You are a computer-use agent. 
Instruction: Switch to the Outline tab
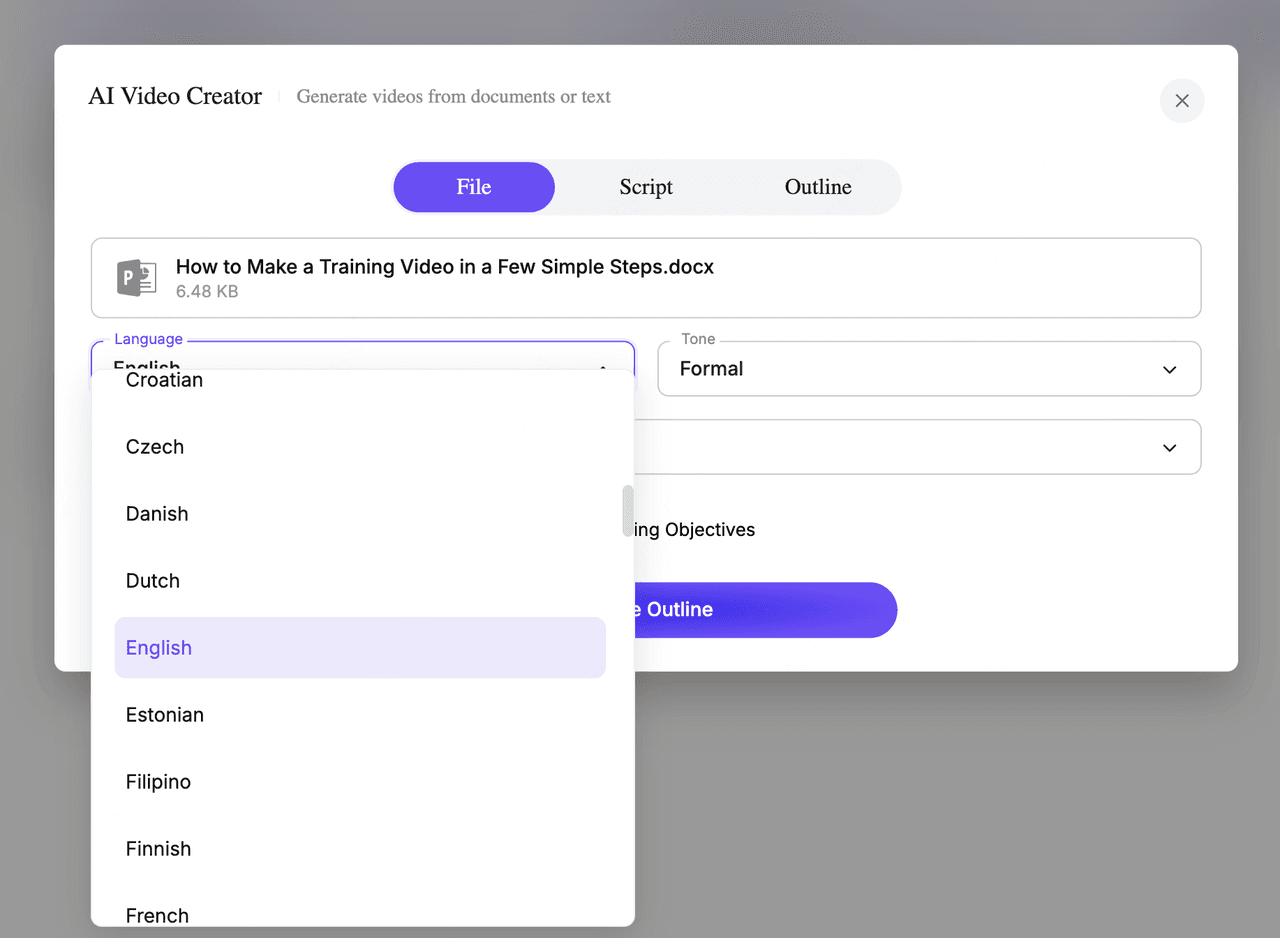pos(817,187)
